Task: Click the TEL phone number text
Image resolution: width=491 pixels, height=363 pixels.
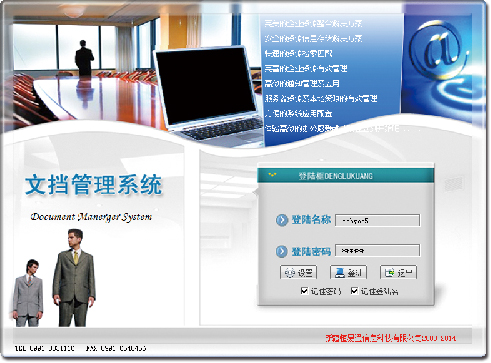Action: (x=45, y=348)
